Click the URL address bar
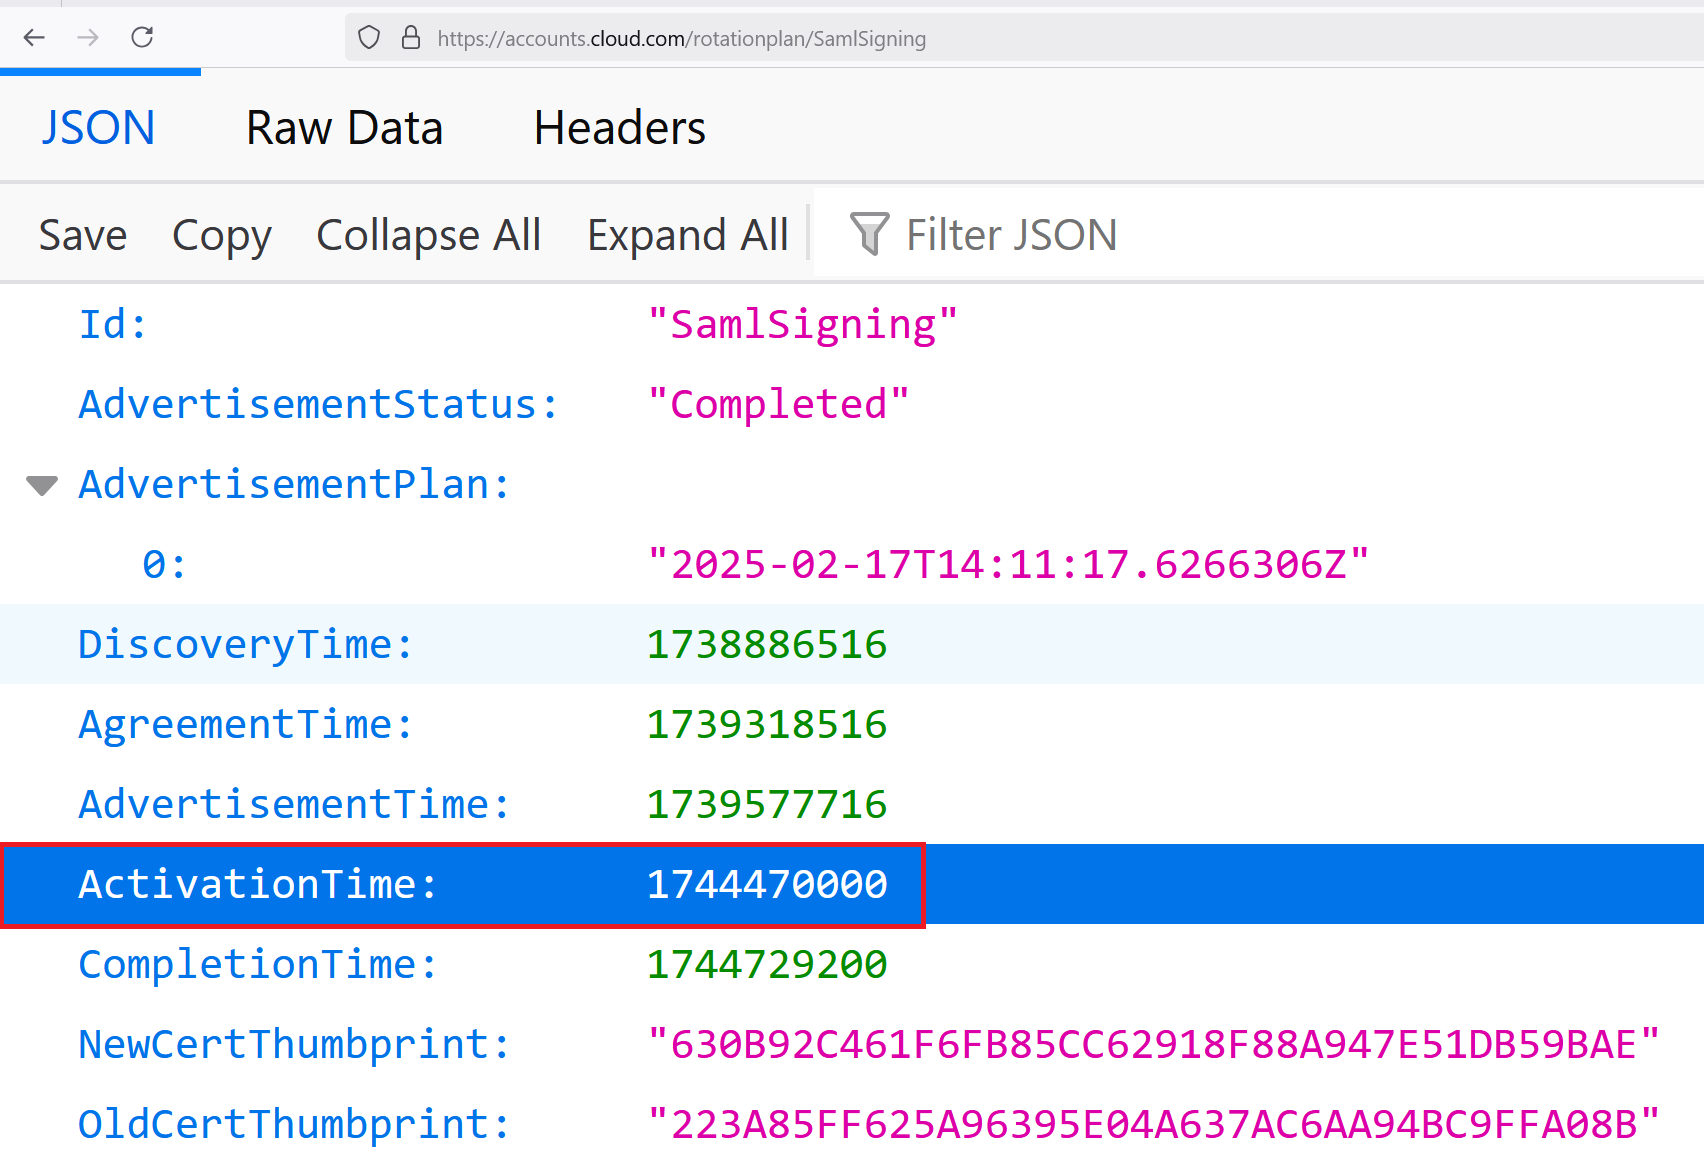Screen dimensions: 1704x1171 [1000, 38]
